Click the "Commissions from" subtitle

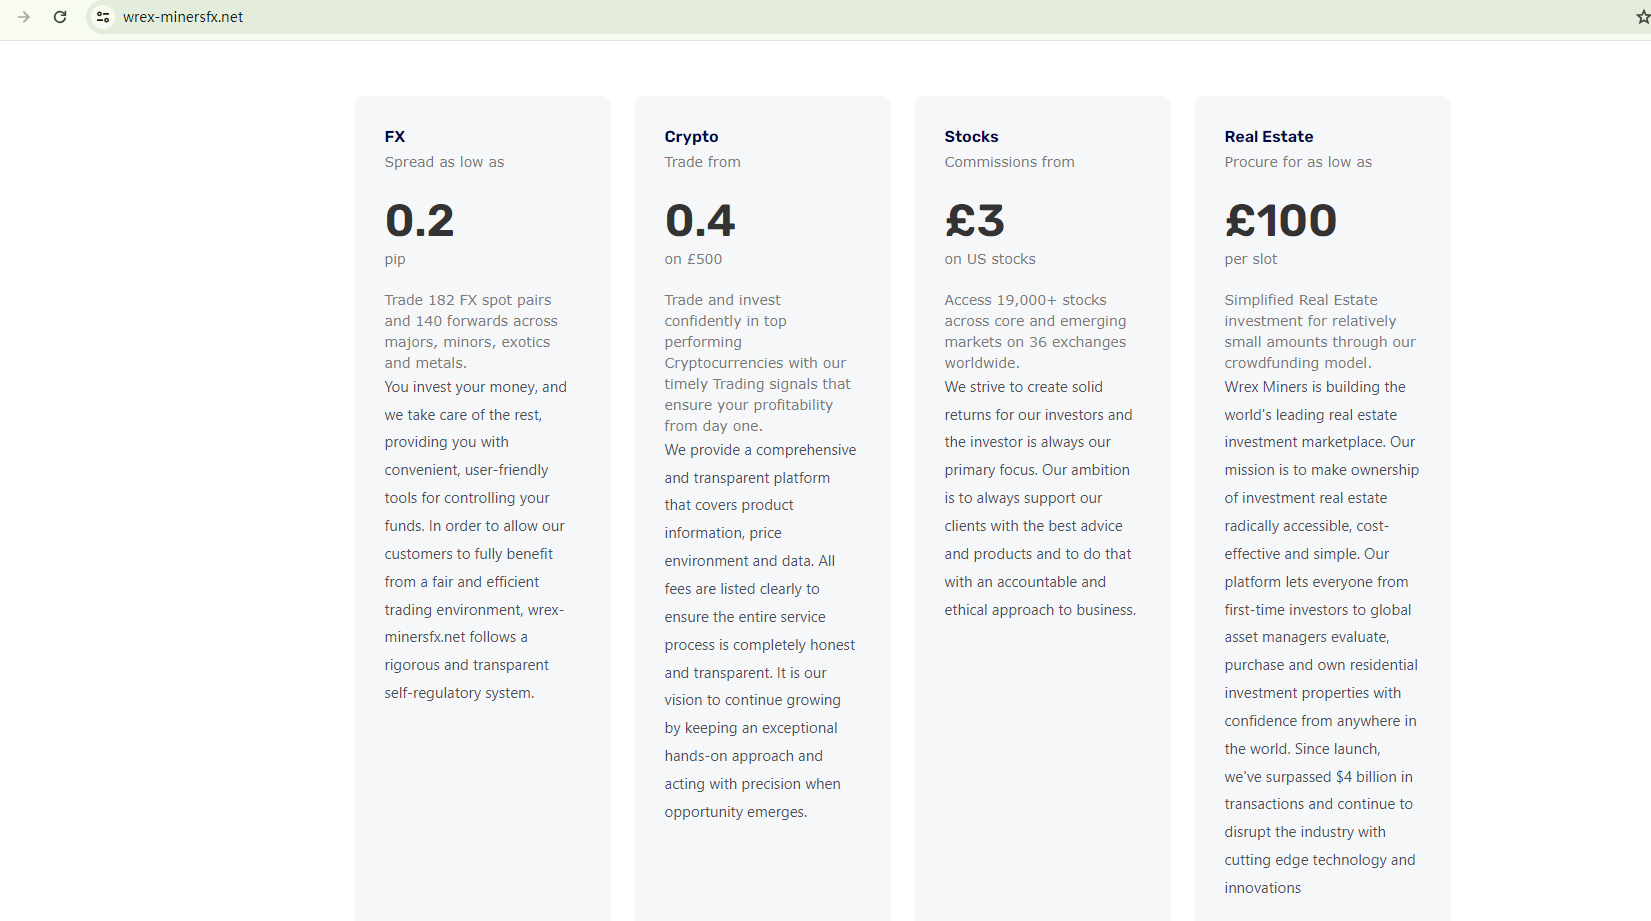pos(1009,162)
